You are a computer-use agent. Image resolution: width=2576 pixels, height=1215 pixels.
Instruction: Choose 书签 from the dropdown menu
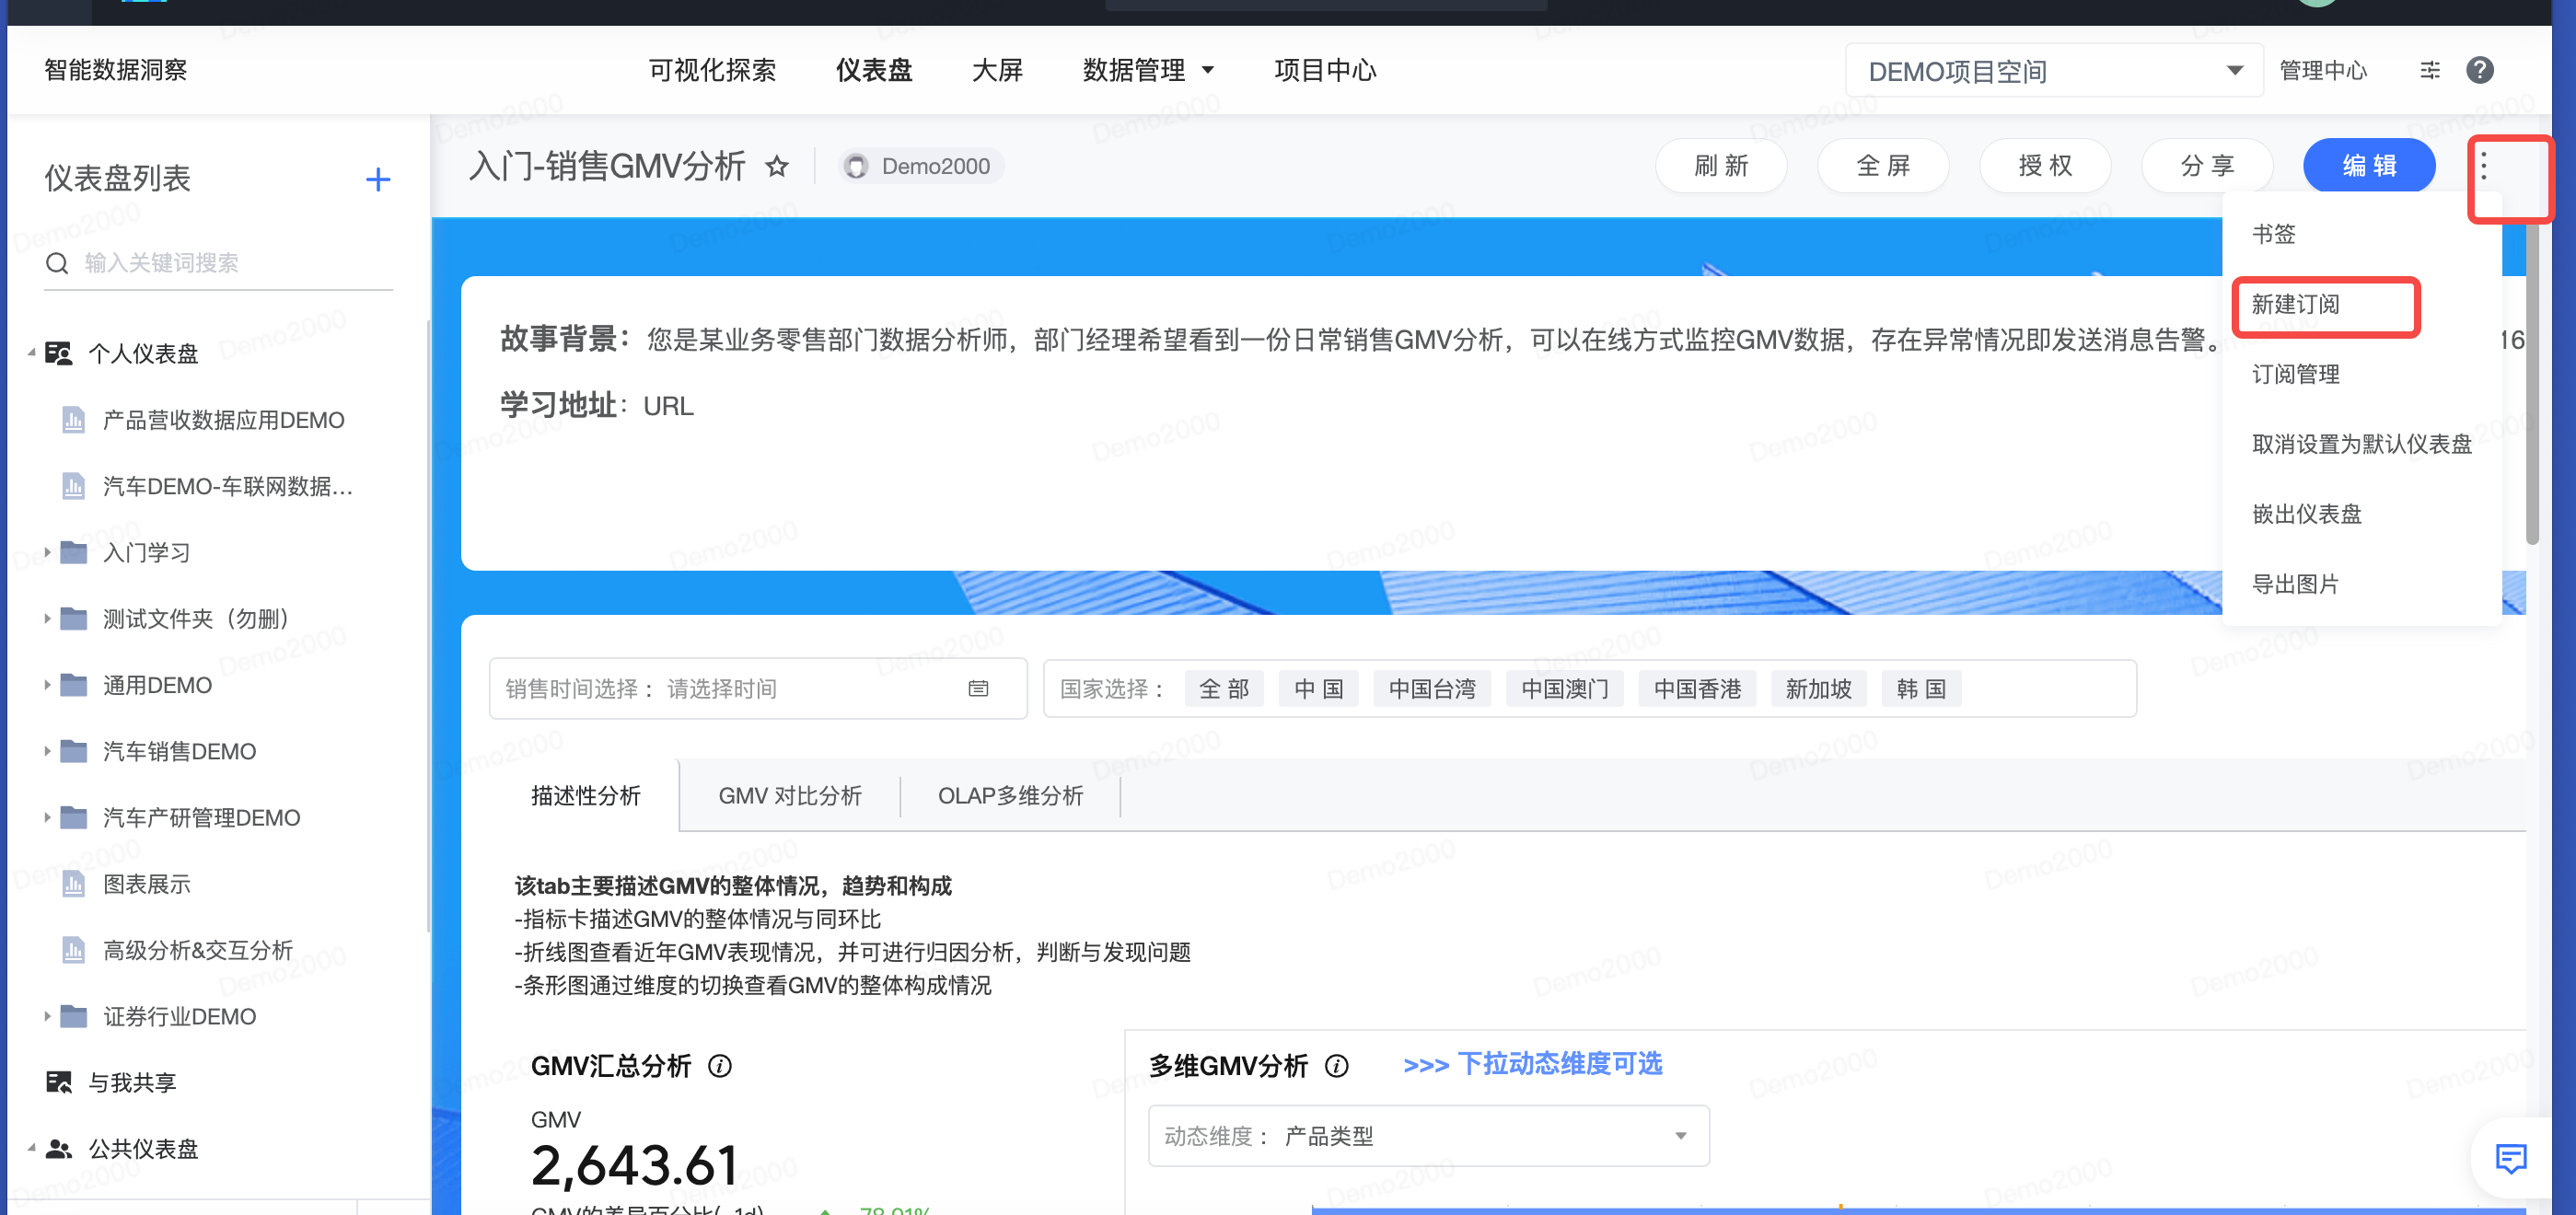tap(2273, 234)
